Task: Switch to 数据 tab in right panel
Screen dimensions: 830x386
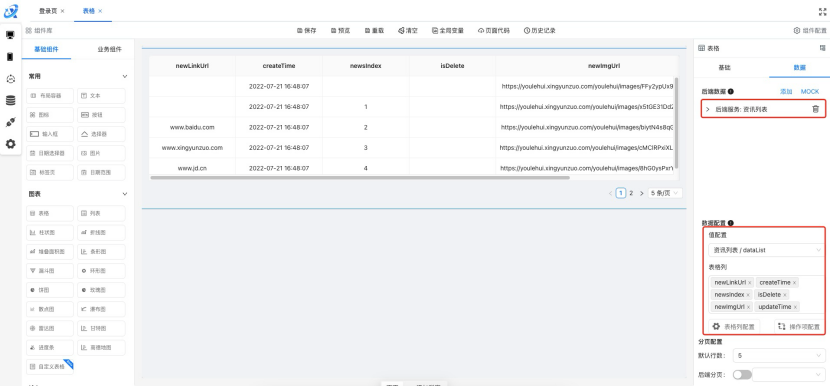Action: click(x=799, y=68)
